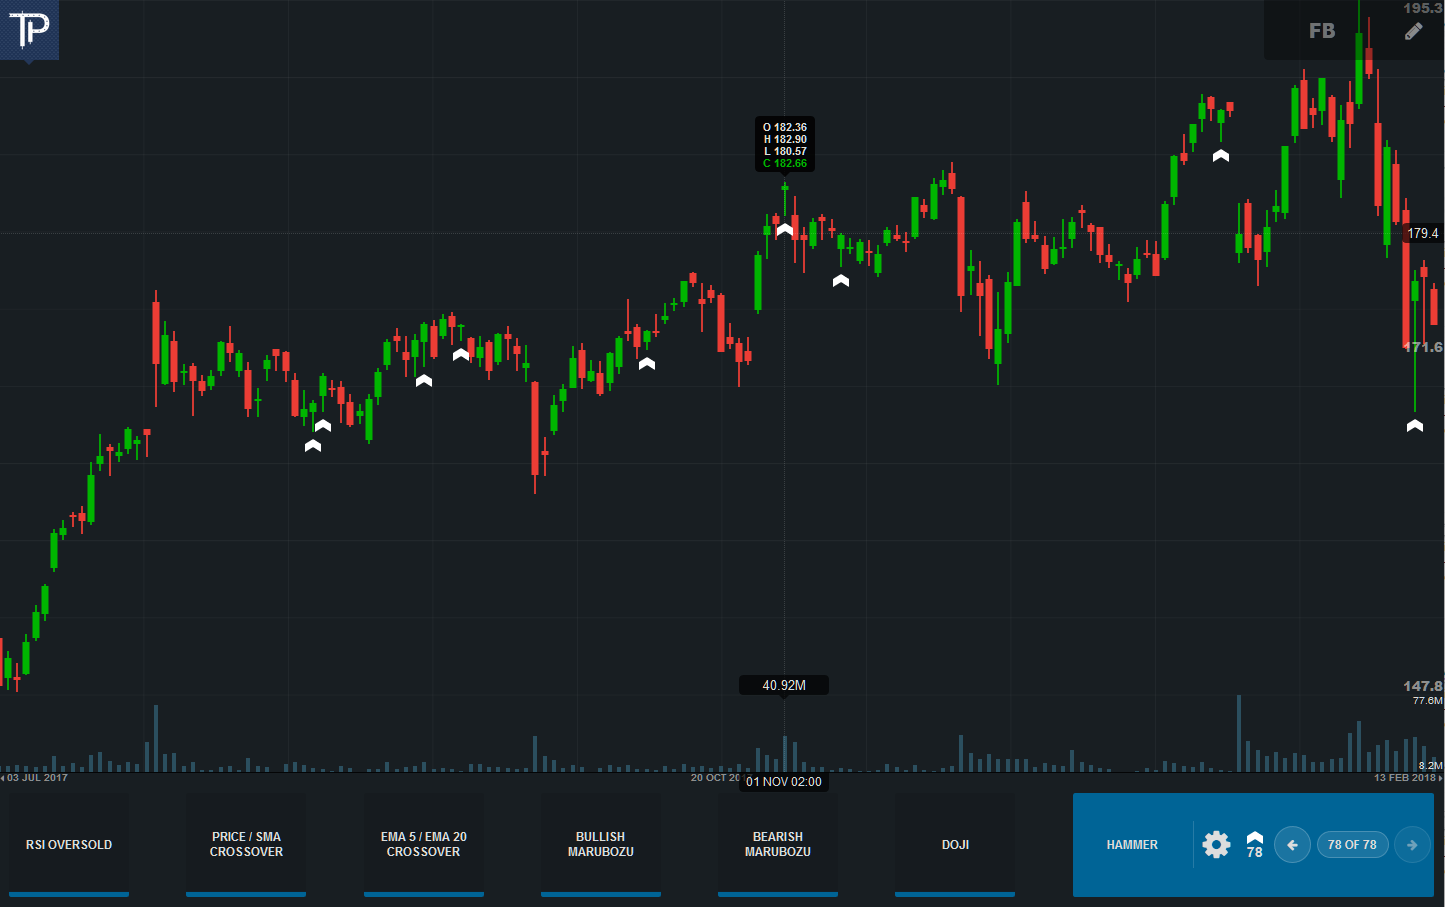Select the RSI Oversold pattern
This screenshot has width=1445, height=907.
[x=69, y=845]
